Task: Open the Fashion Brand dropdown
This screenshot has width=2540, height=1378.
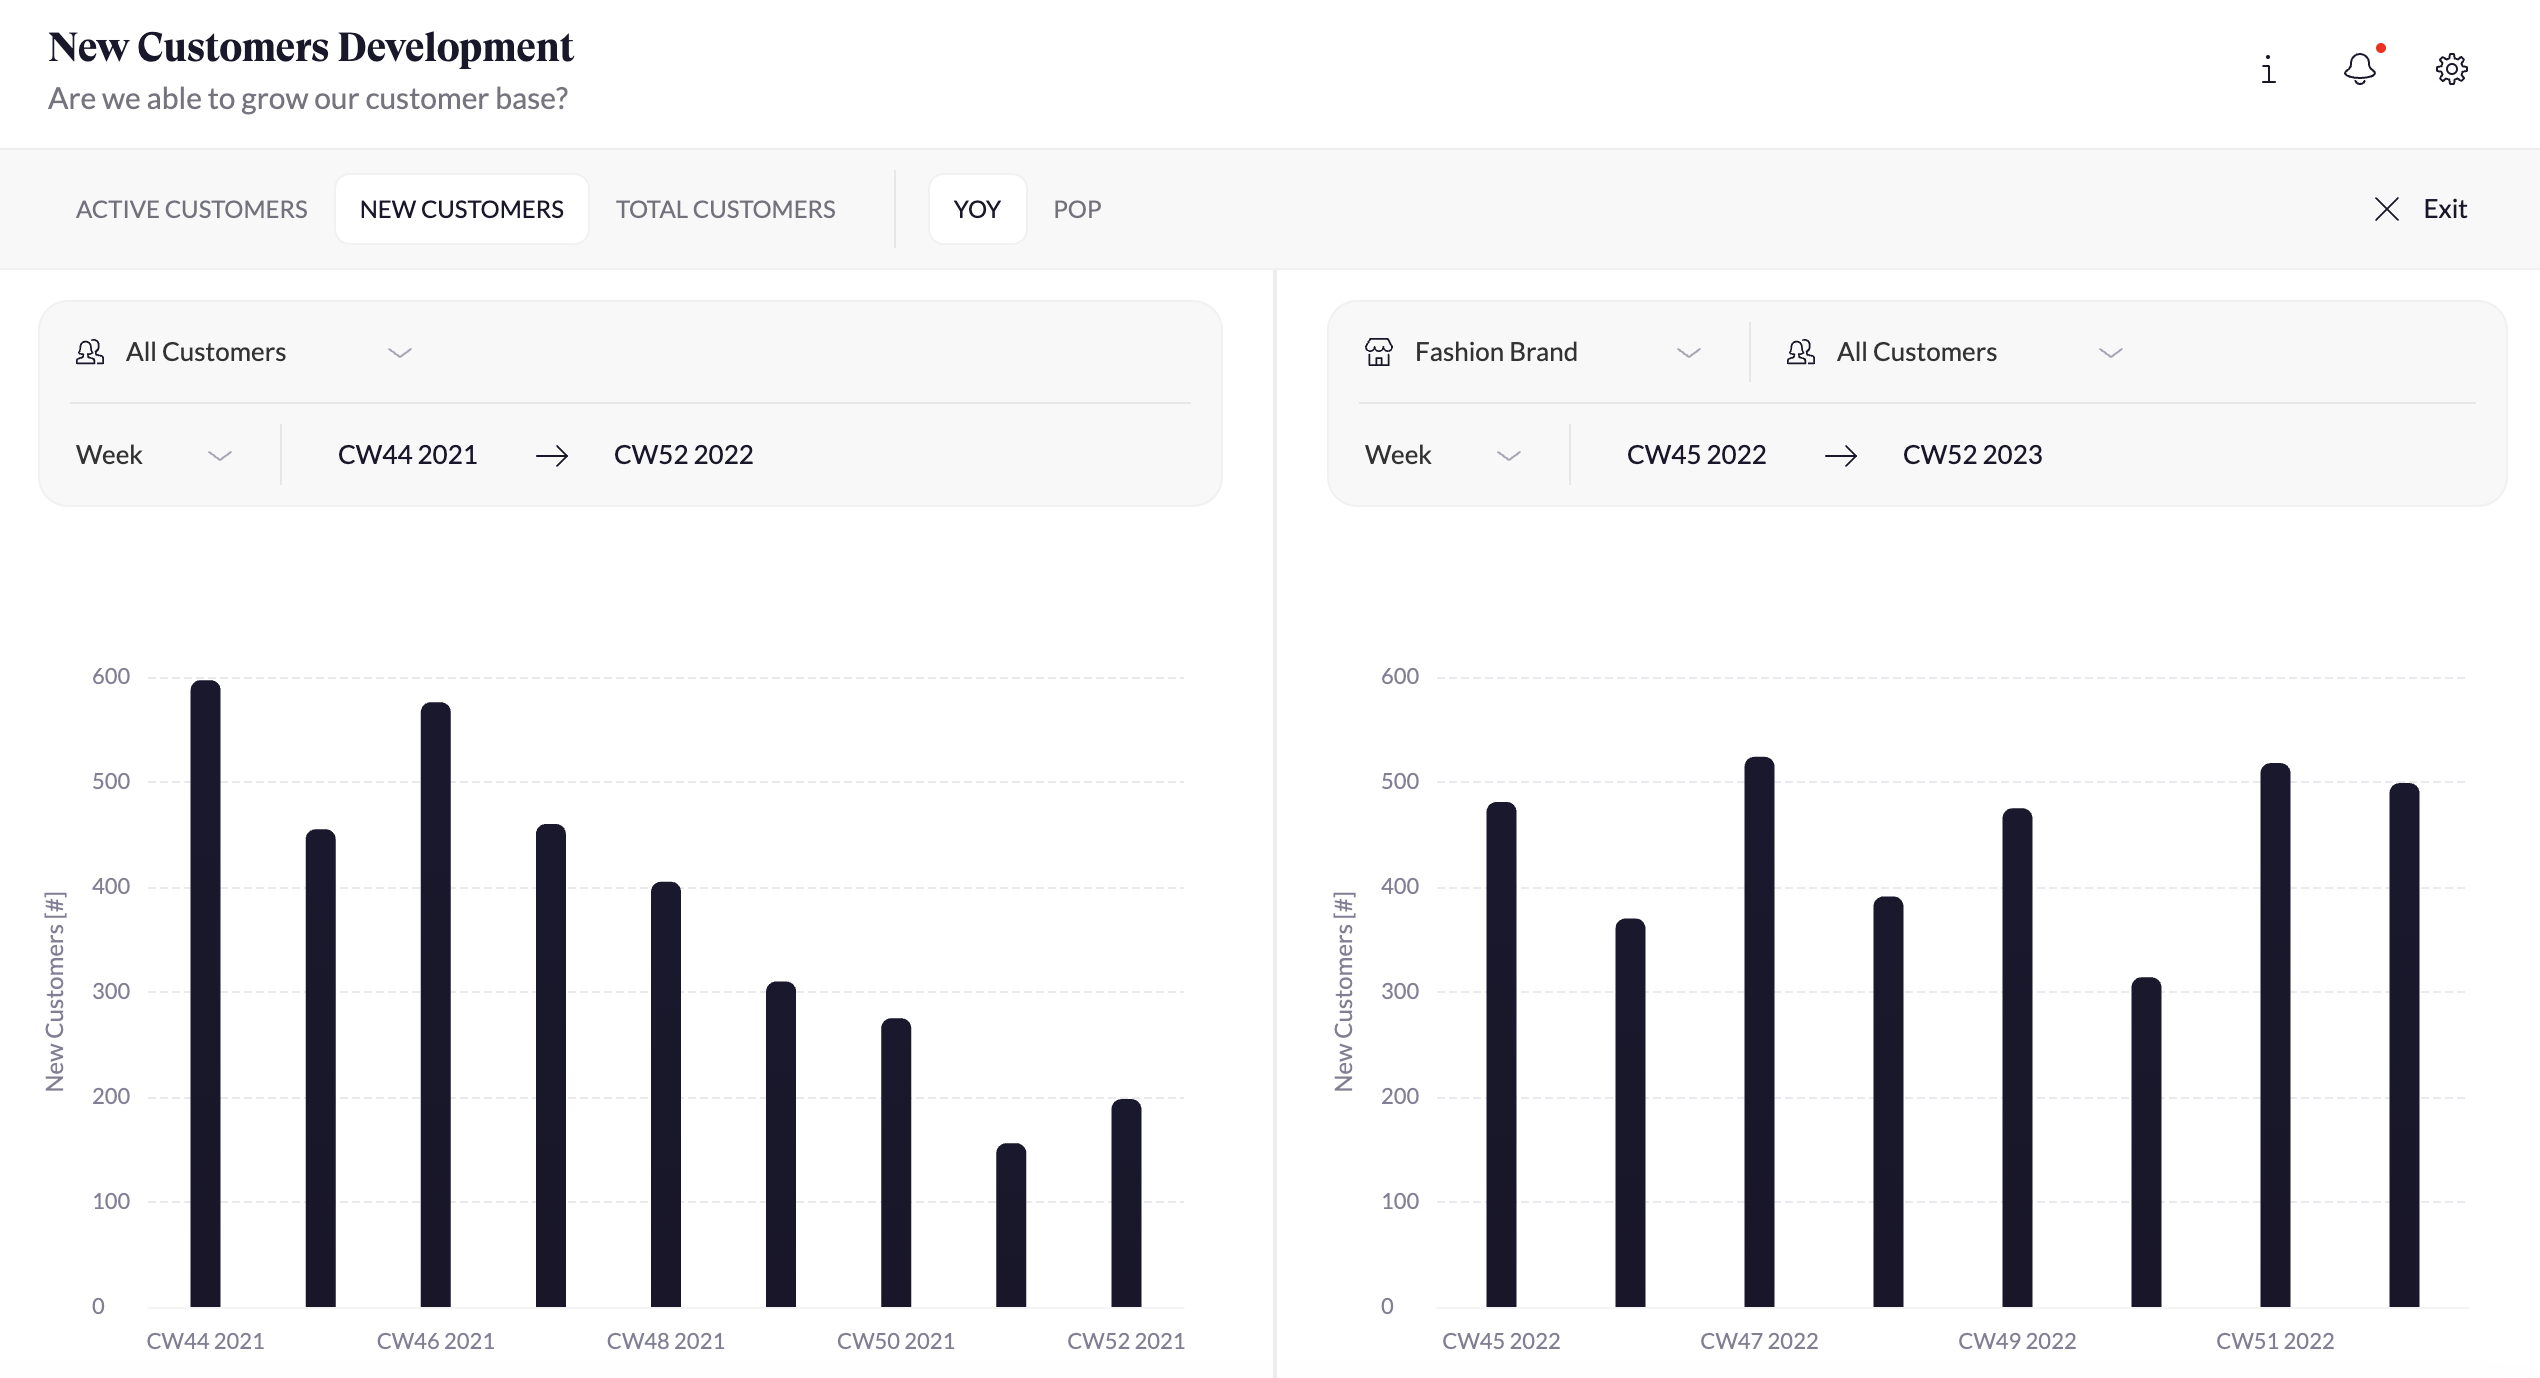Action: 1689,352
